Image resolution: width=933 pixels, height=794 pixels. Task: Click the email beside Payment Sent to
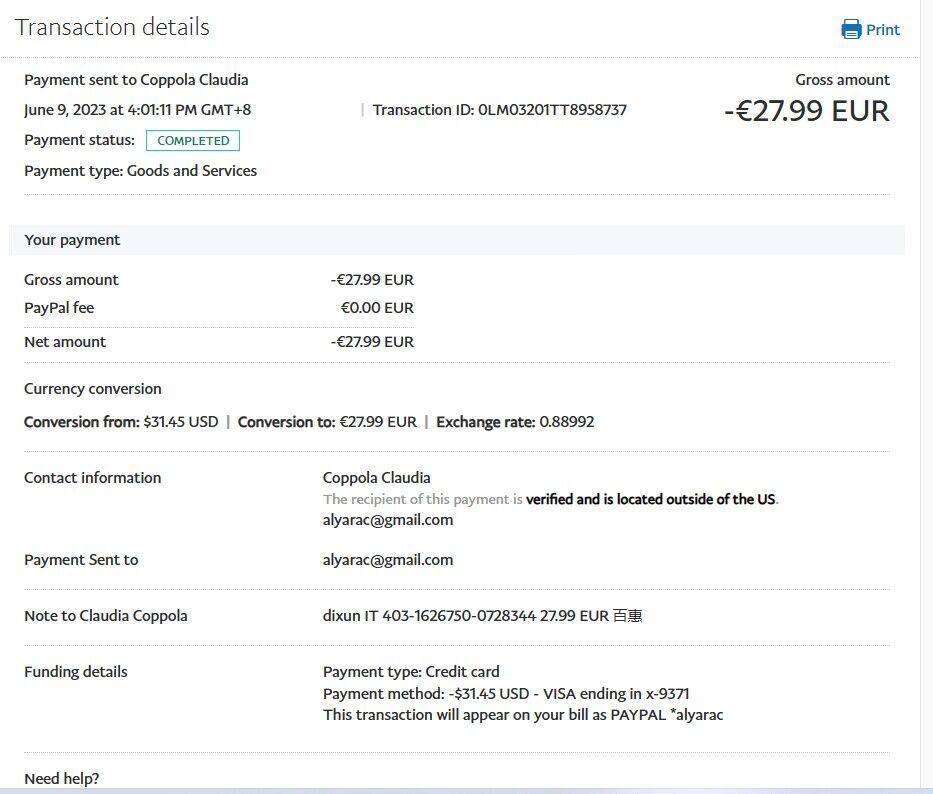pyautogui.click(x=388, y=560)
